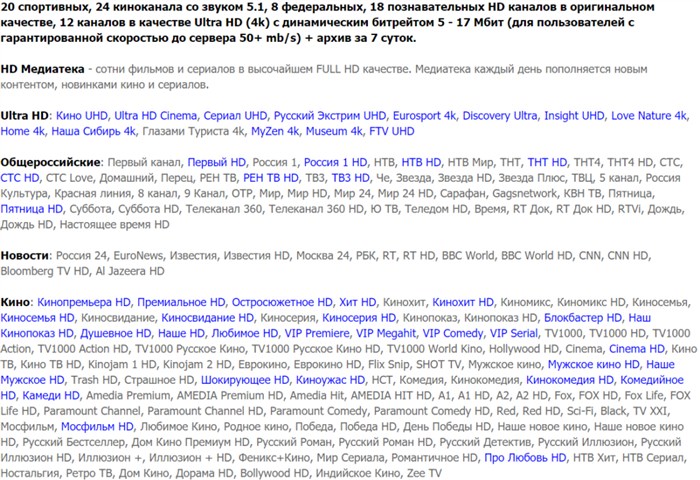Click the VIP Premiere link
Screen dimensions: 700x480
[x=317, y=334]
